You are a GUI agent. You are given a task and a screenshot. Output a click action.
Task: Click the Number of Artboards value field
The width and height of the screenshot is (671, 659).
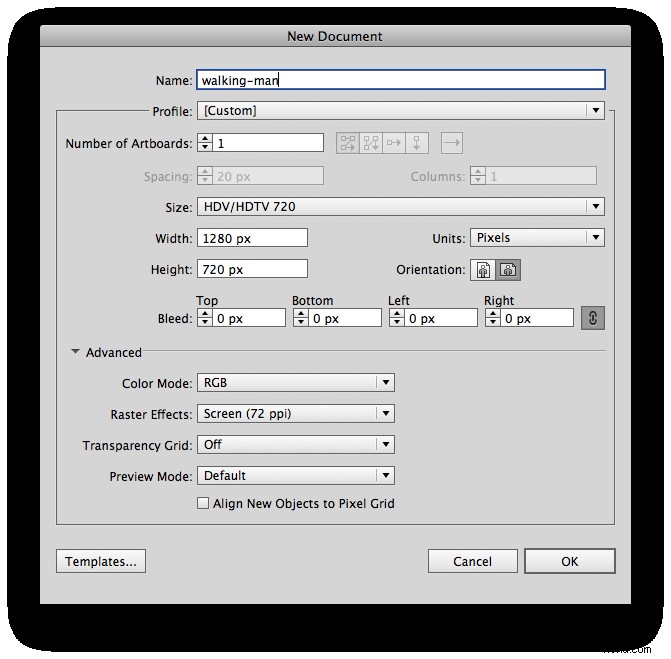tap(268, 143)
